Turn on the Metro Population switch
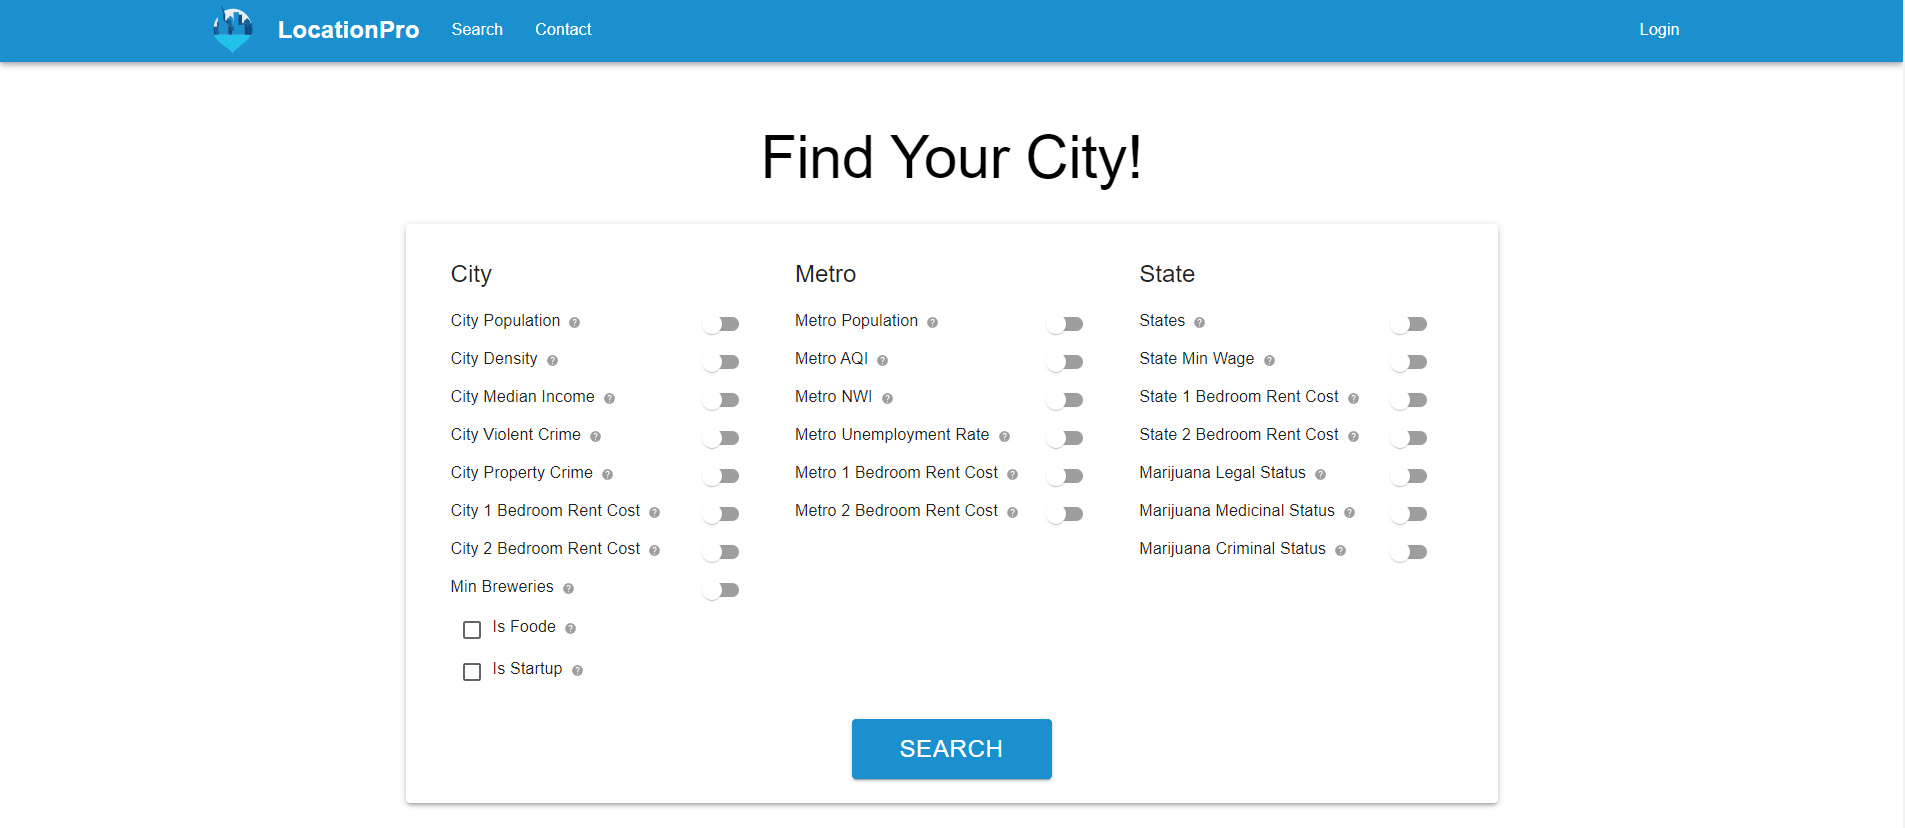This screenshot has width=1905, height=828. pos(1065,324)
